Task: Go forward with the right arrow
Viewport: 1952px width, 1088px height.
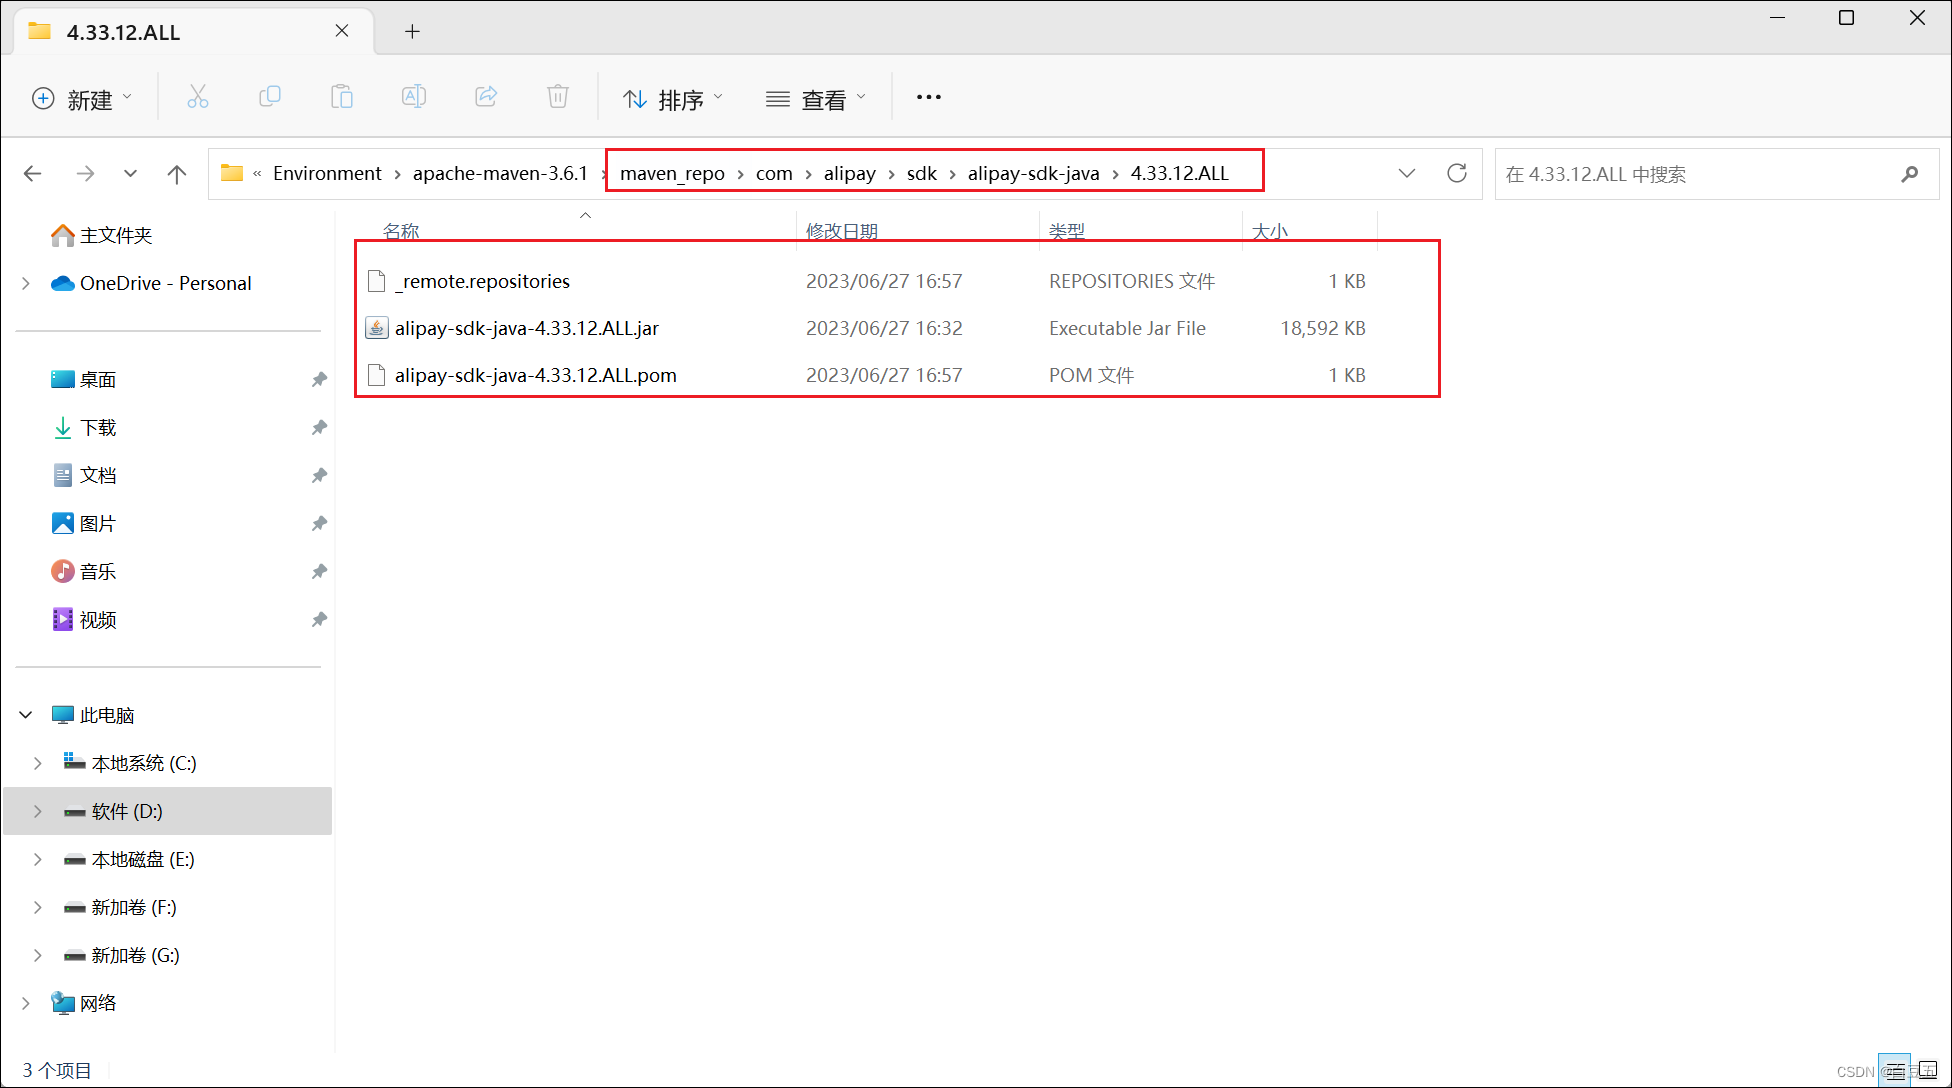Action: click(x=85, y=174)
